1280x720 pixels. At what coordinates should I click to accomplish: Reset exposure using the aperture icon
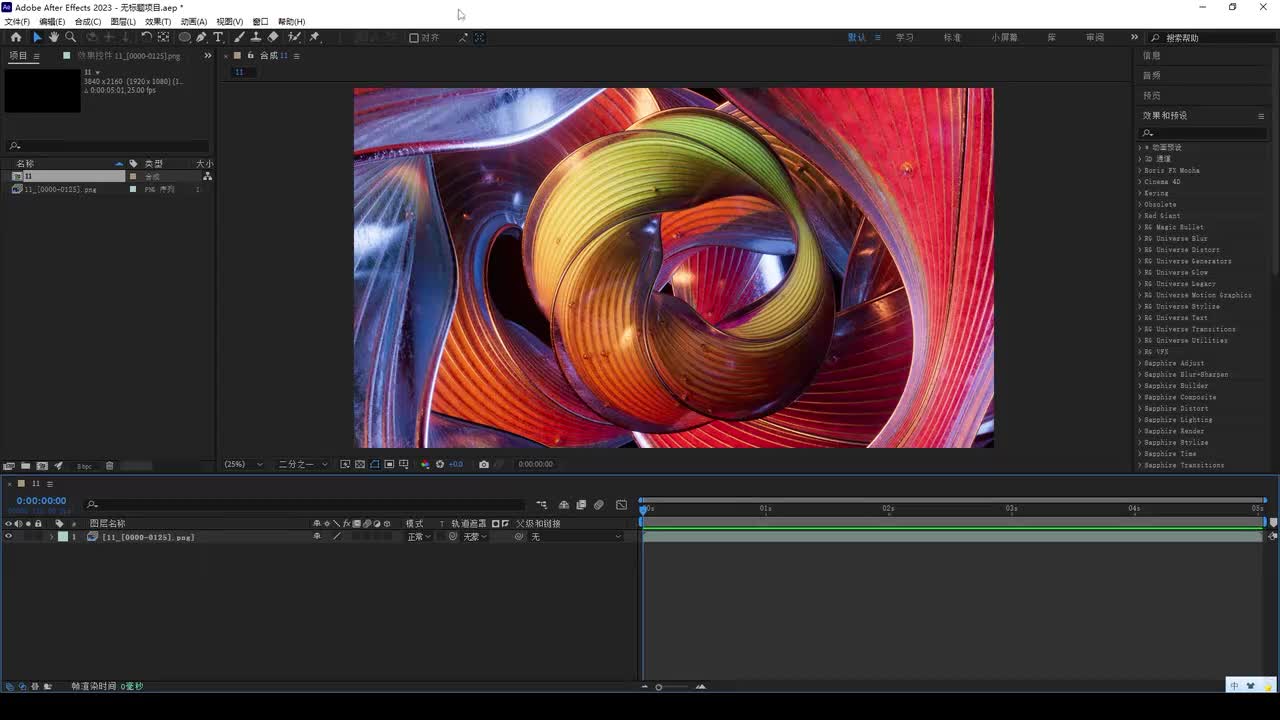440,464
